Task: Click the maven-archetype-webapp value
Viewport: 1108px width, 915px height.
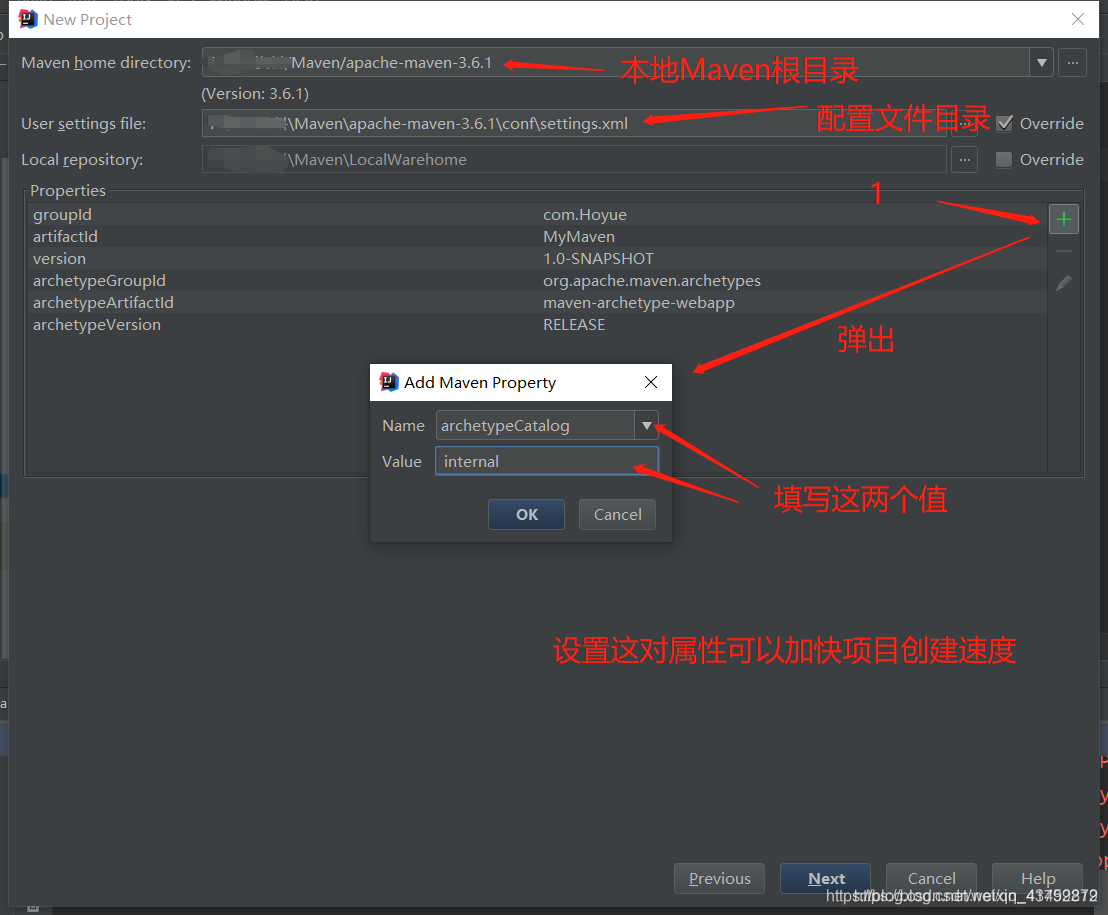Action: 639,302
